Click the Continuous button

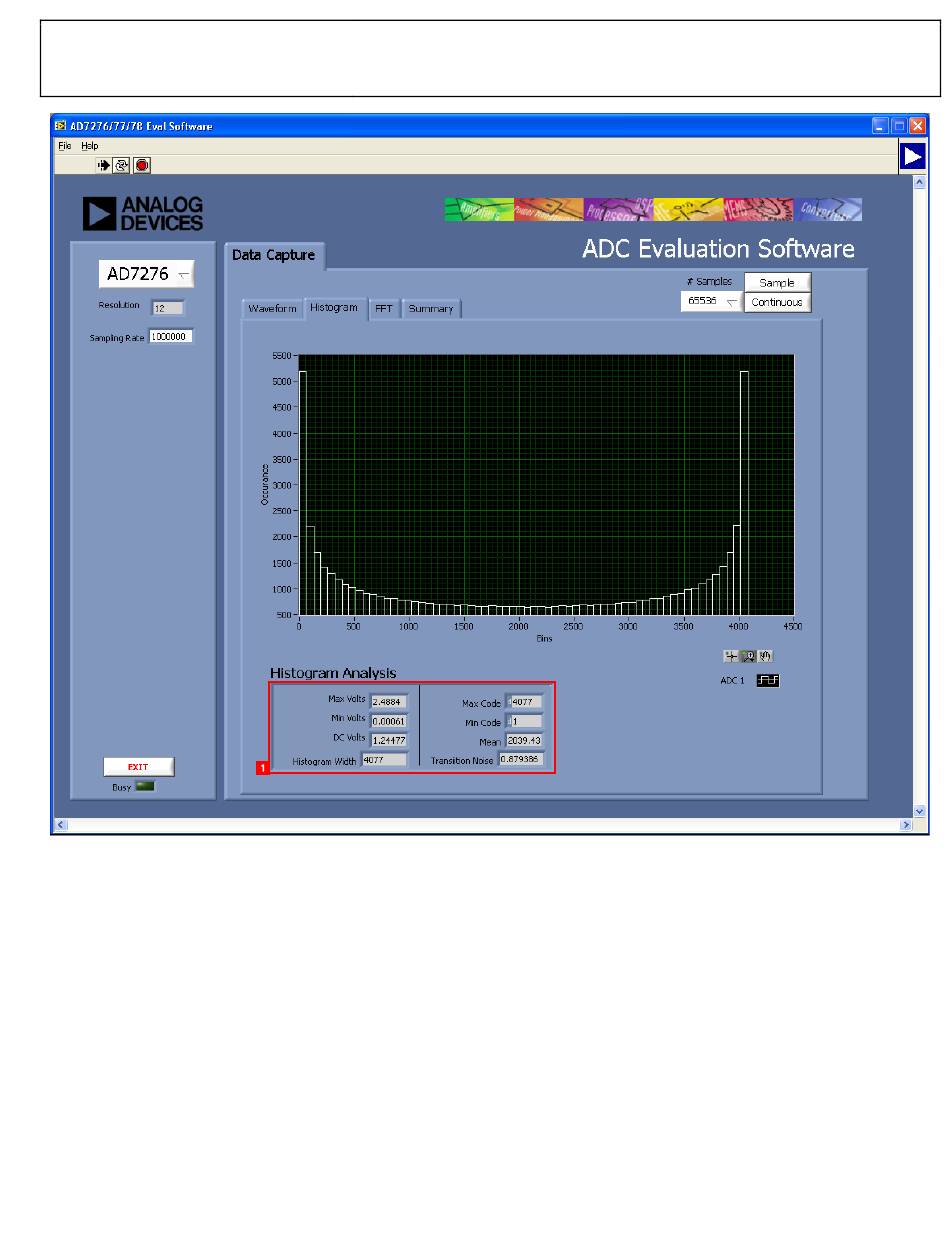pos(777,302)
